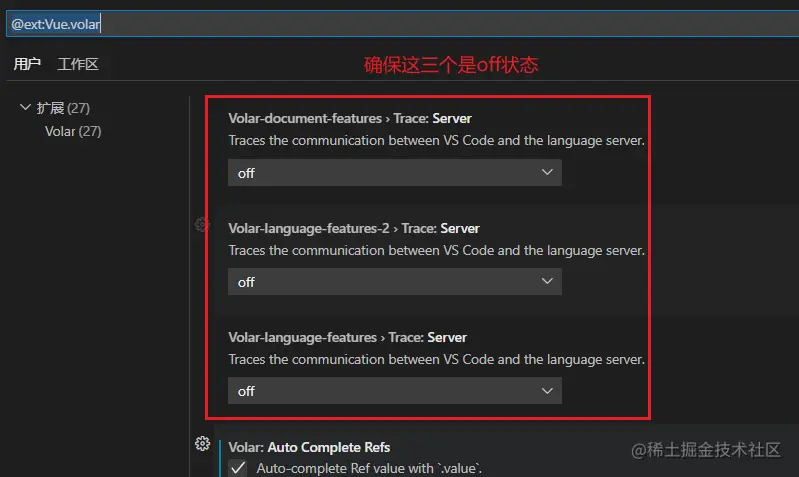Toggle the Auto-complete Ref value checkbox
799x477 pixels.
point(238,468)
